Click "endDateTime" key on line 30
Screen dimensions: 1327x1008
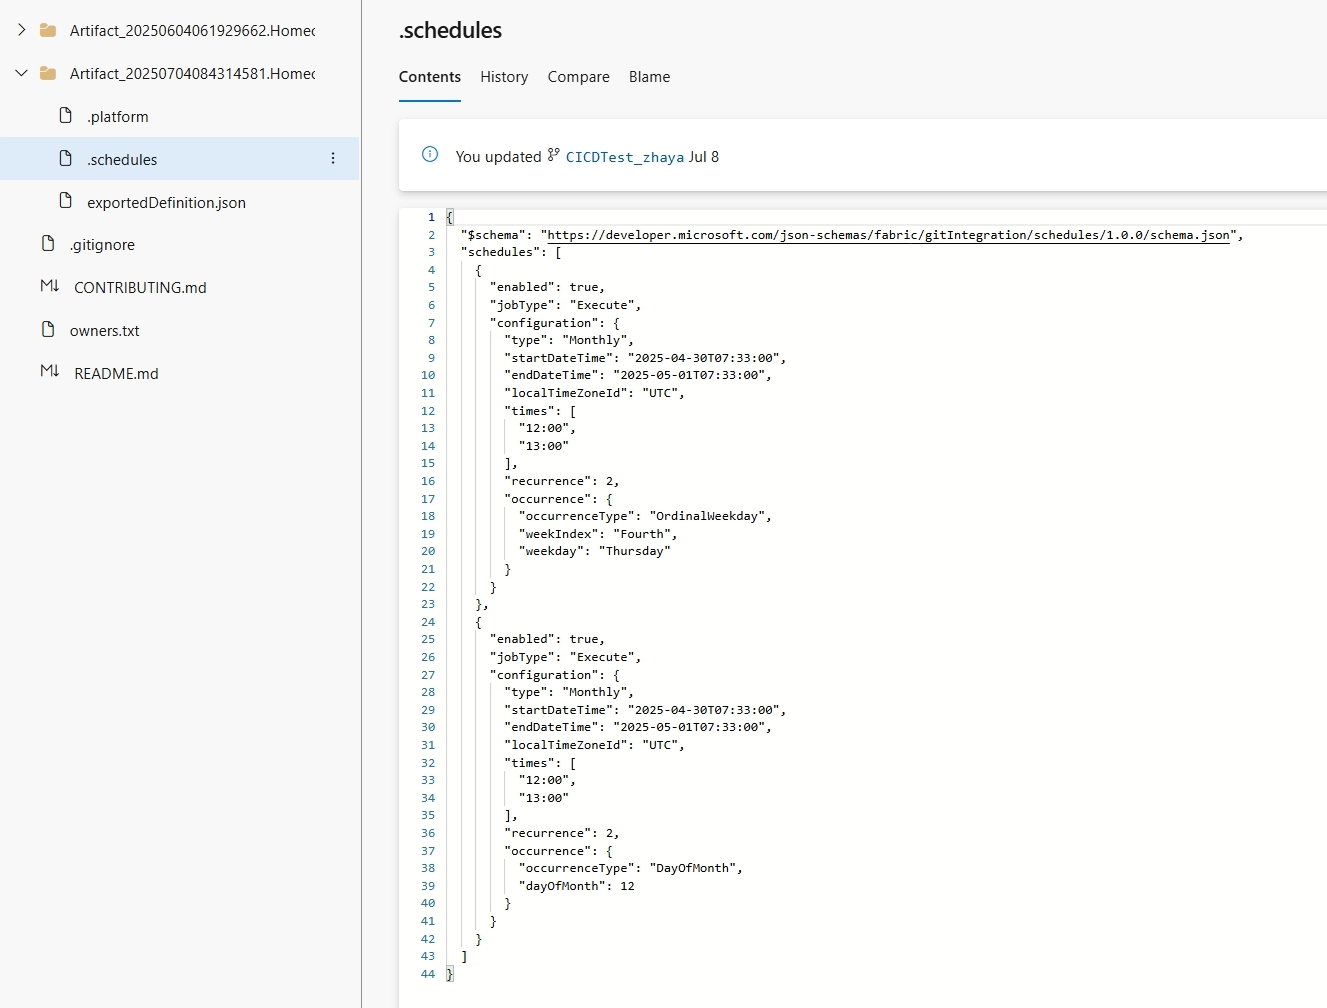click(551, 727)
